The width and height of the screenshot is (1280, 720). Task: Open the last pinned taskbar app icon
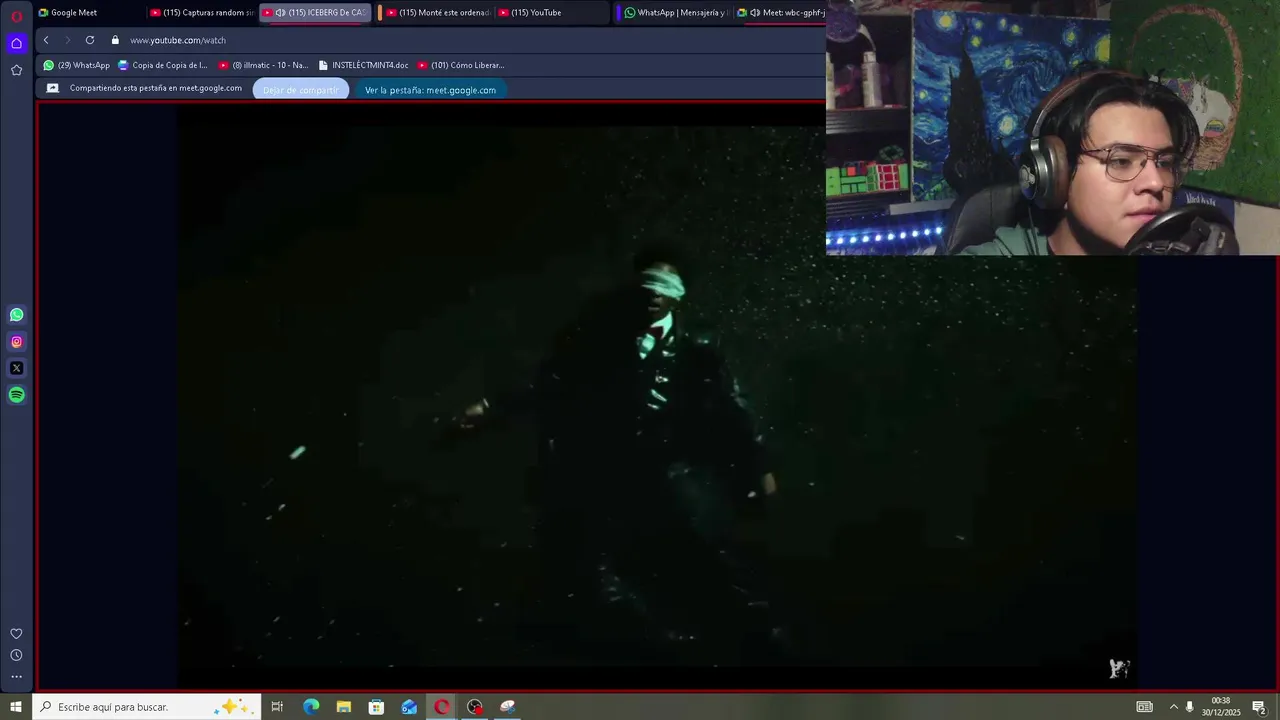[508, 707]
